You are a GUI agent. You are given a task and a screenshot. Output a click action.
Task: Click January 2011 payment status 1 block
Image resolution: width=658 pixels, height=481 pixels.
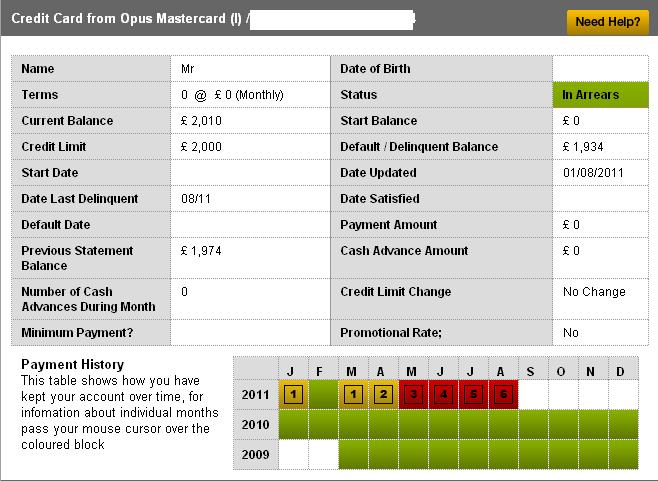[x=293, y=394]
